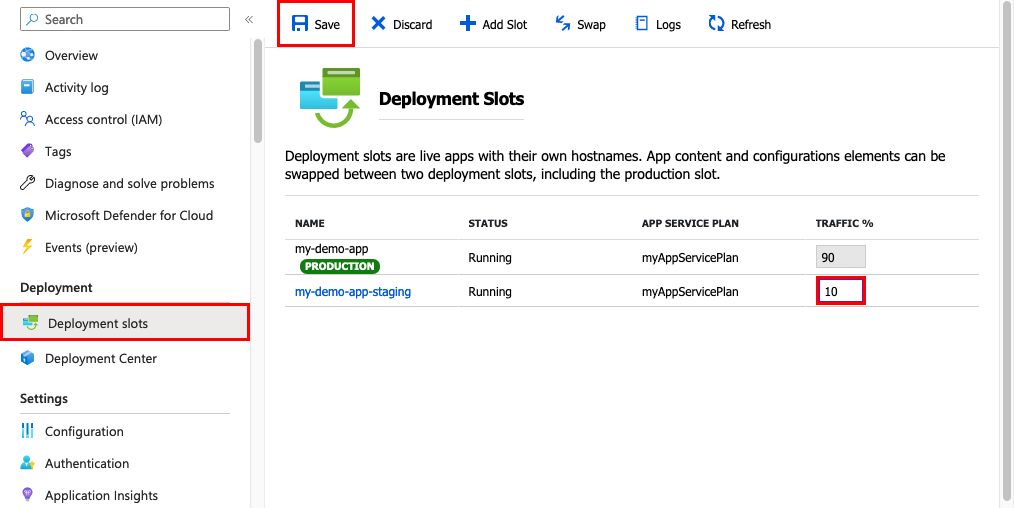Viewport: 1014px width, 508px height.
Task: Click the staging traffic percent field
Action: (x=841, y=291)
